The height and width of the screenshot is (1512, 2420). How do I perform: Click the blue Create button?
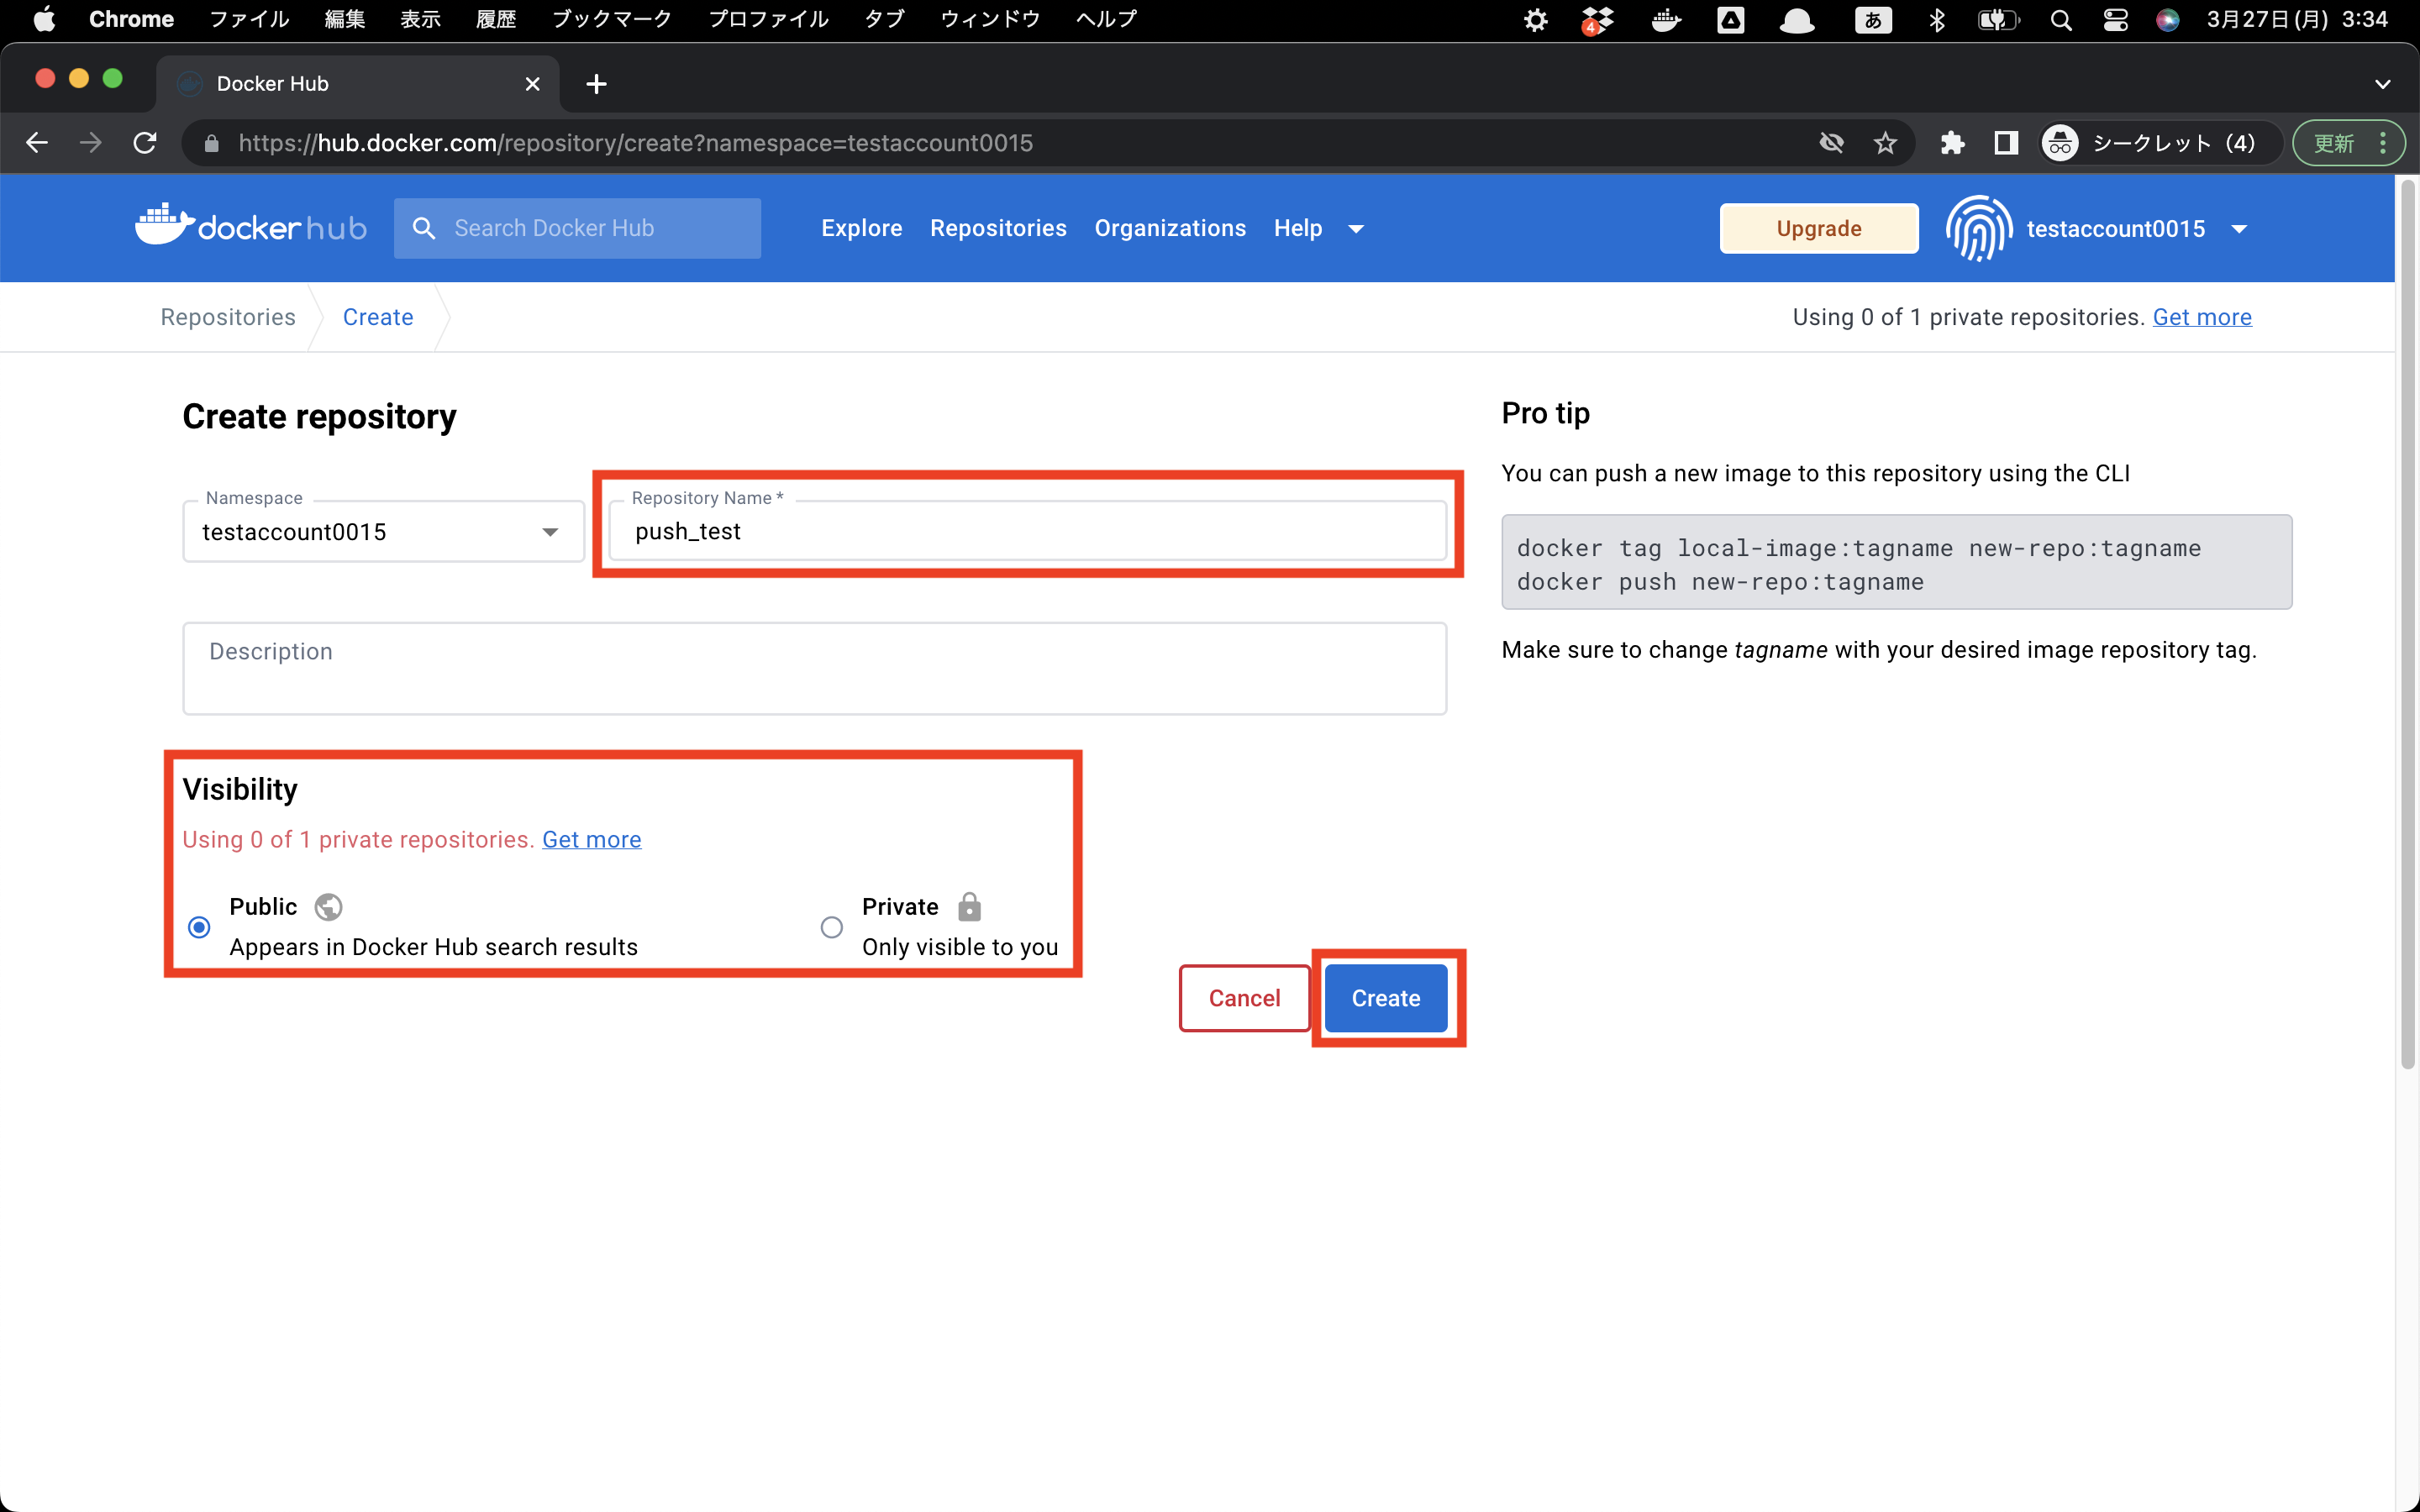coord(1385,997)
